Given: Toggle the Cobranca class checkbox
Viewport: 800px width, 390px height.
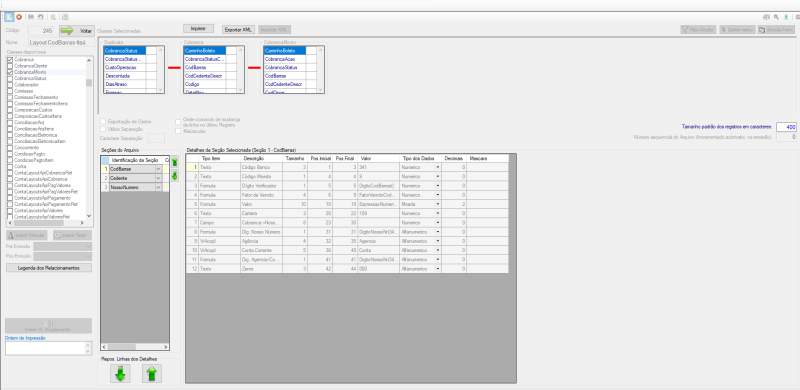Looking at the screenshot, I should (10, 60).
